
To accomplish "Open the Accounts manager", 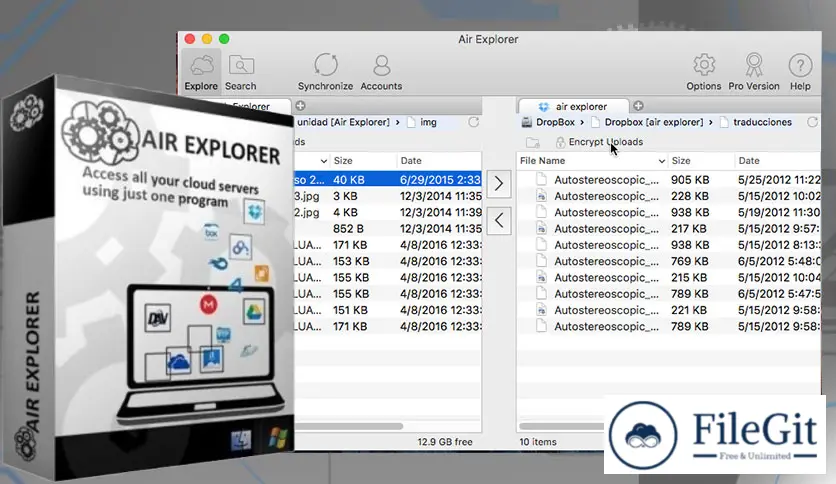I will point(381,72).
